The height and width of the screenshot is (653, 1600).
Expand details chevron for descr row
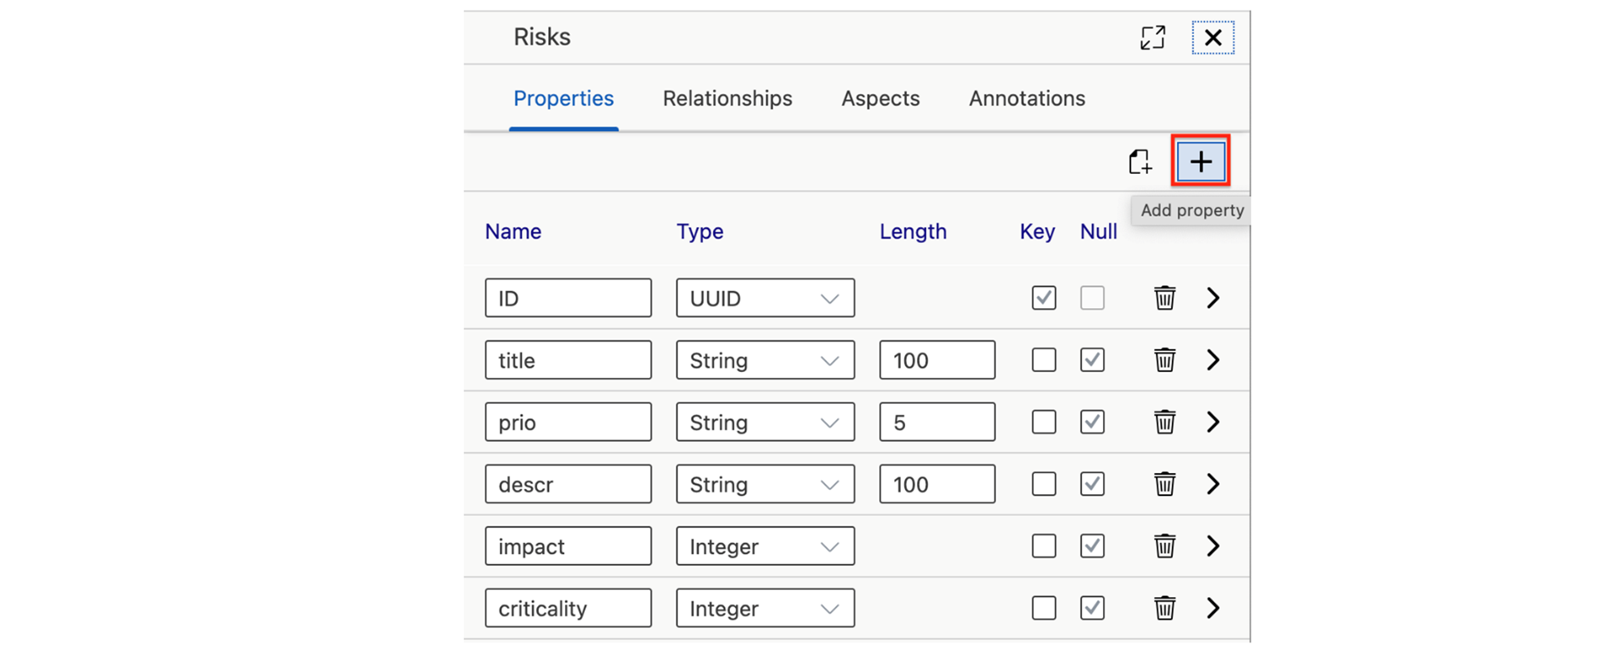click(1213, 484)
